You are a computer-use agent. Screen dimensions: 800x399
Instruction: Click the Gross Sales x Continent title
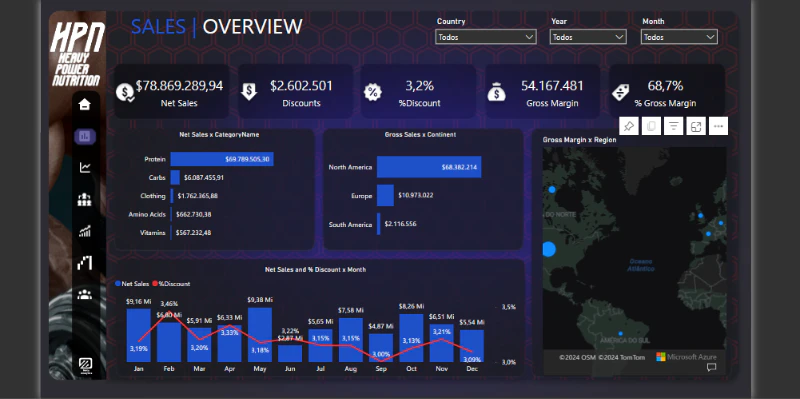[420, 135]
